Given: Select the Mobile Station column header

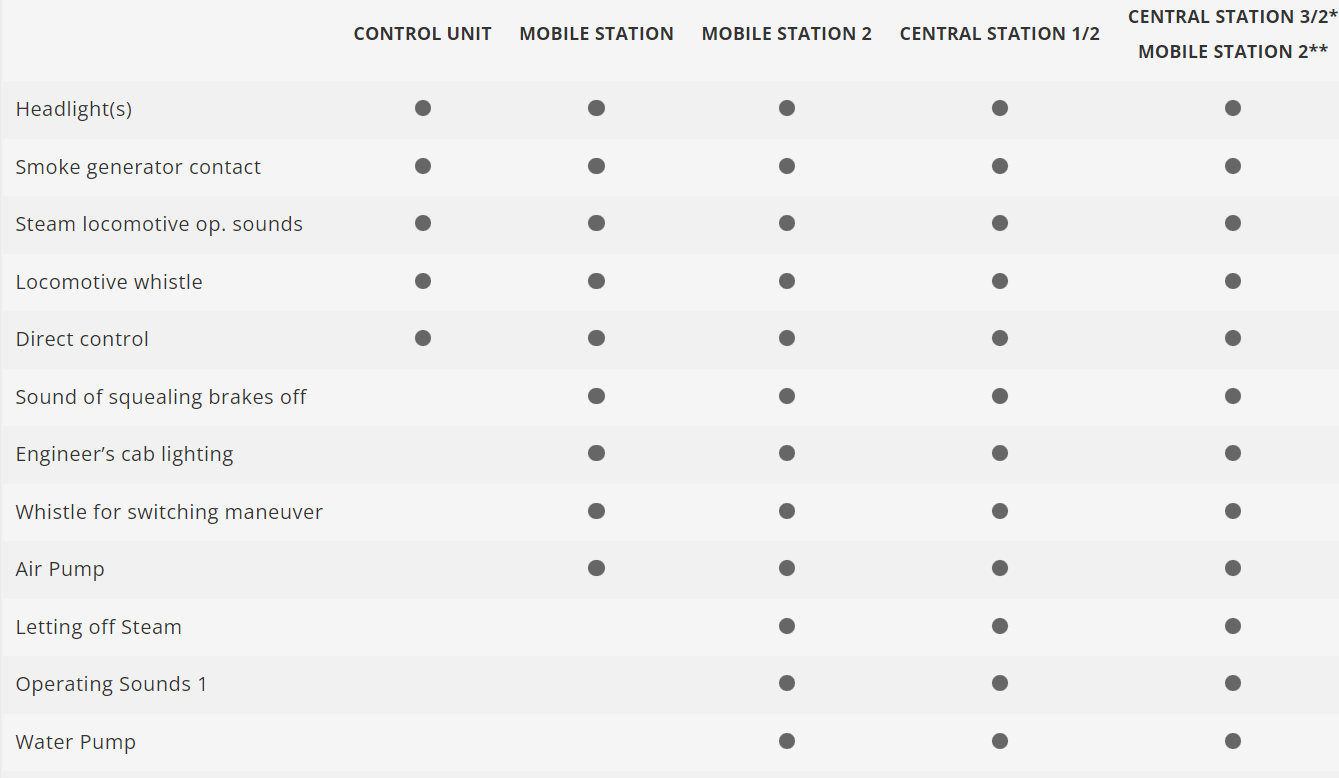Looking at the screenshot, I should [x=596, y=34].
